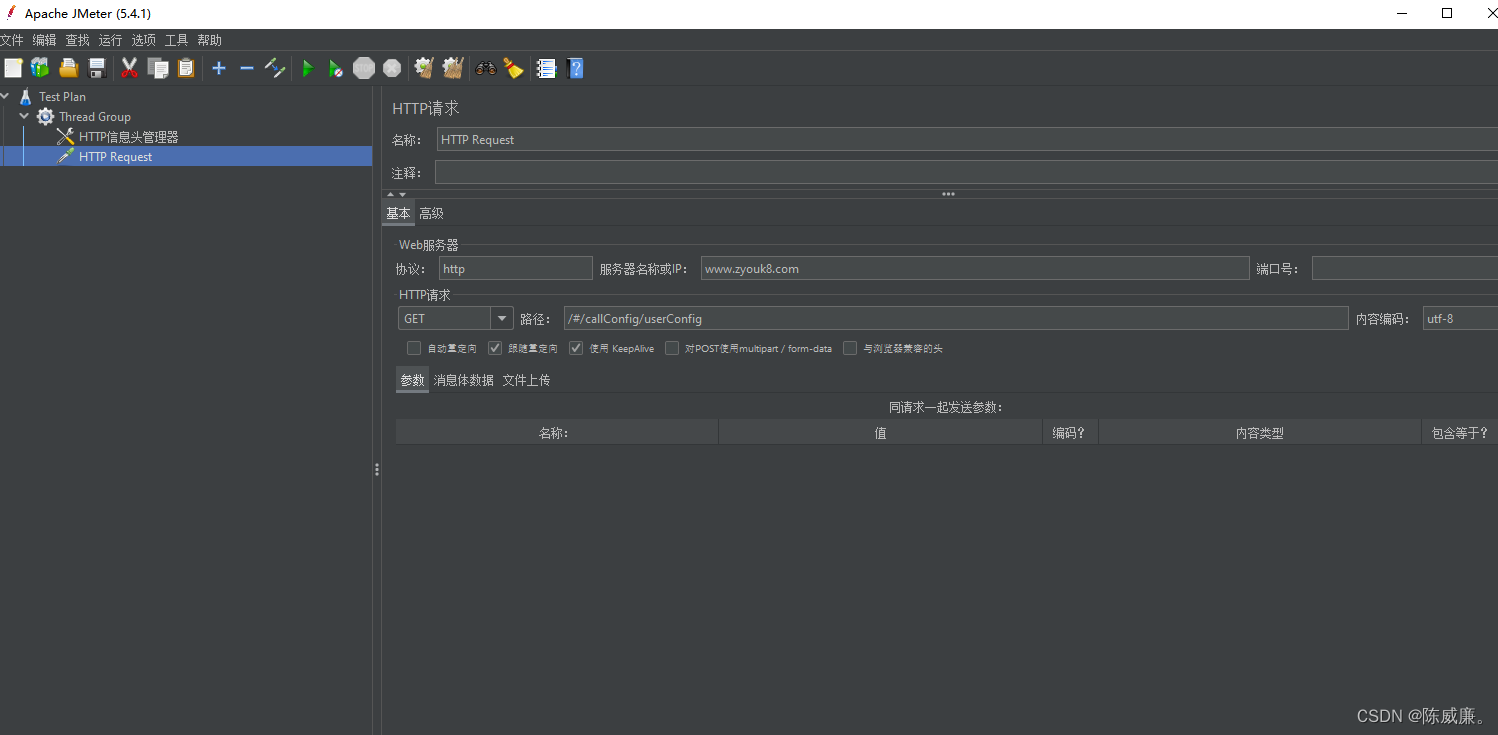Start test without pauses icon
Screen dimensions: 1498x735
pos(336,68)
